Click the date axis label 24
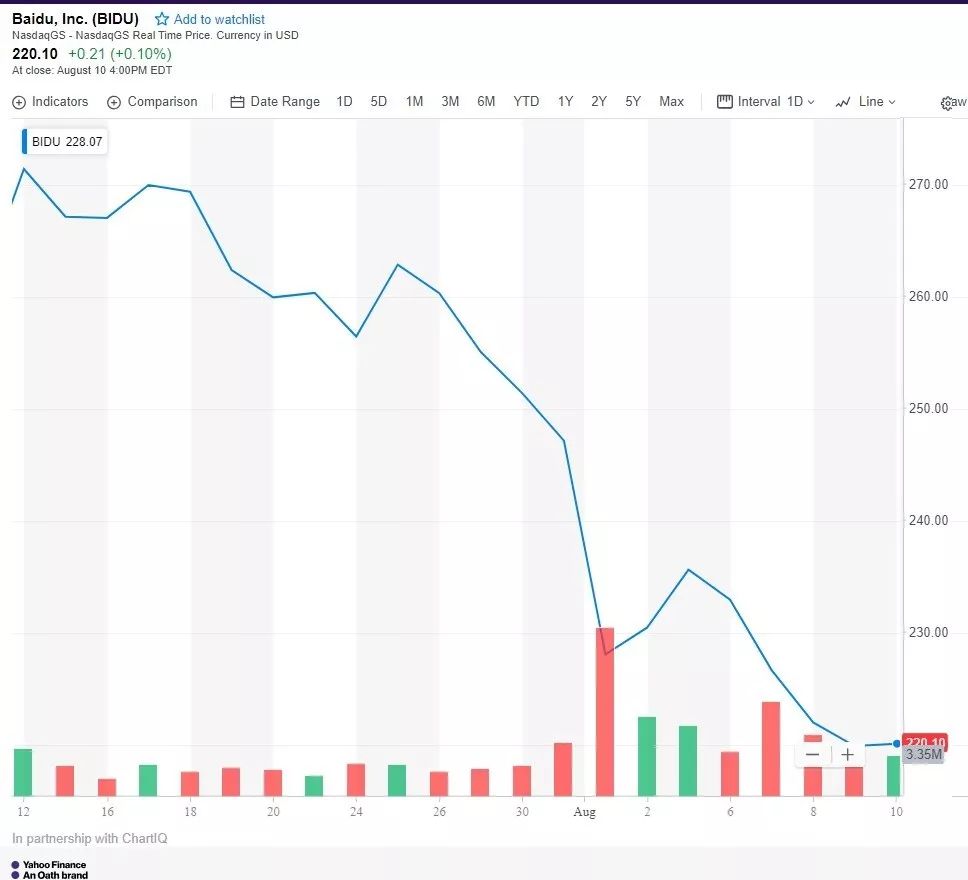Viewport: 968px width, 880px height. (x=356, y=811)
